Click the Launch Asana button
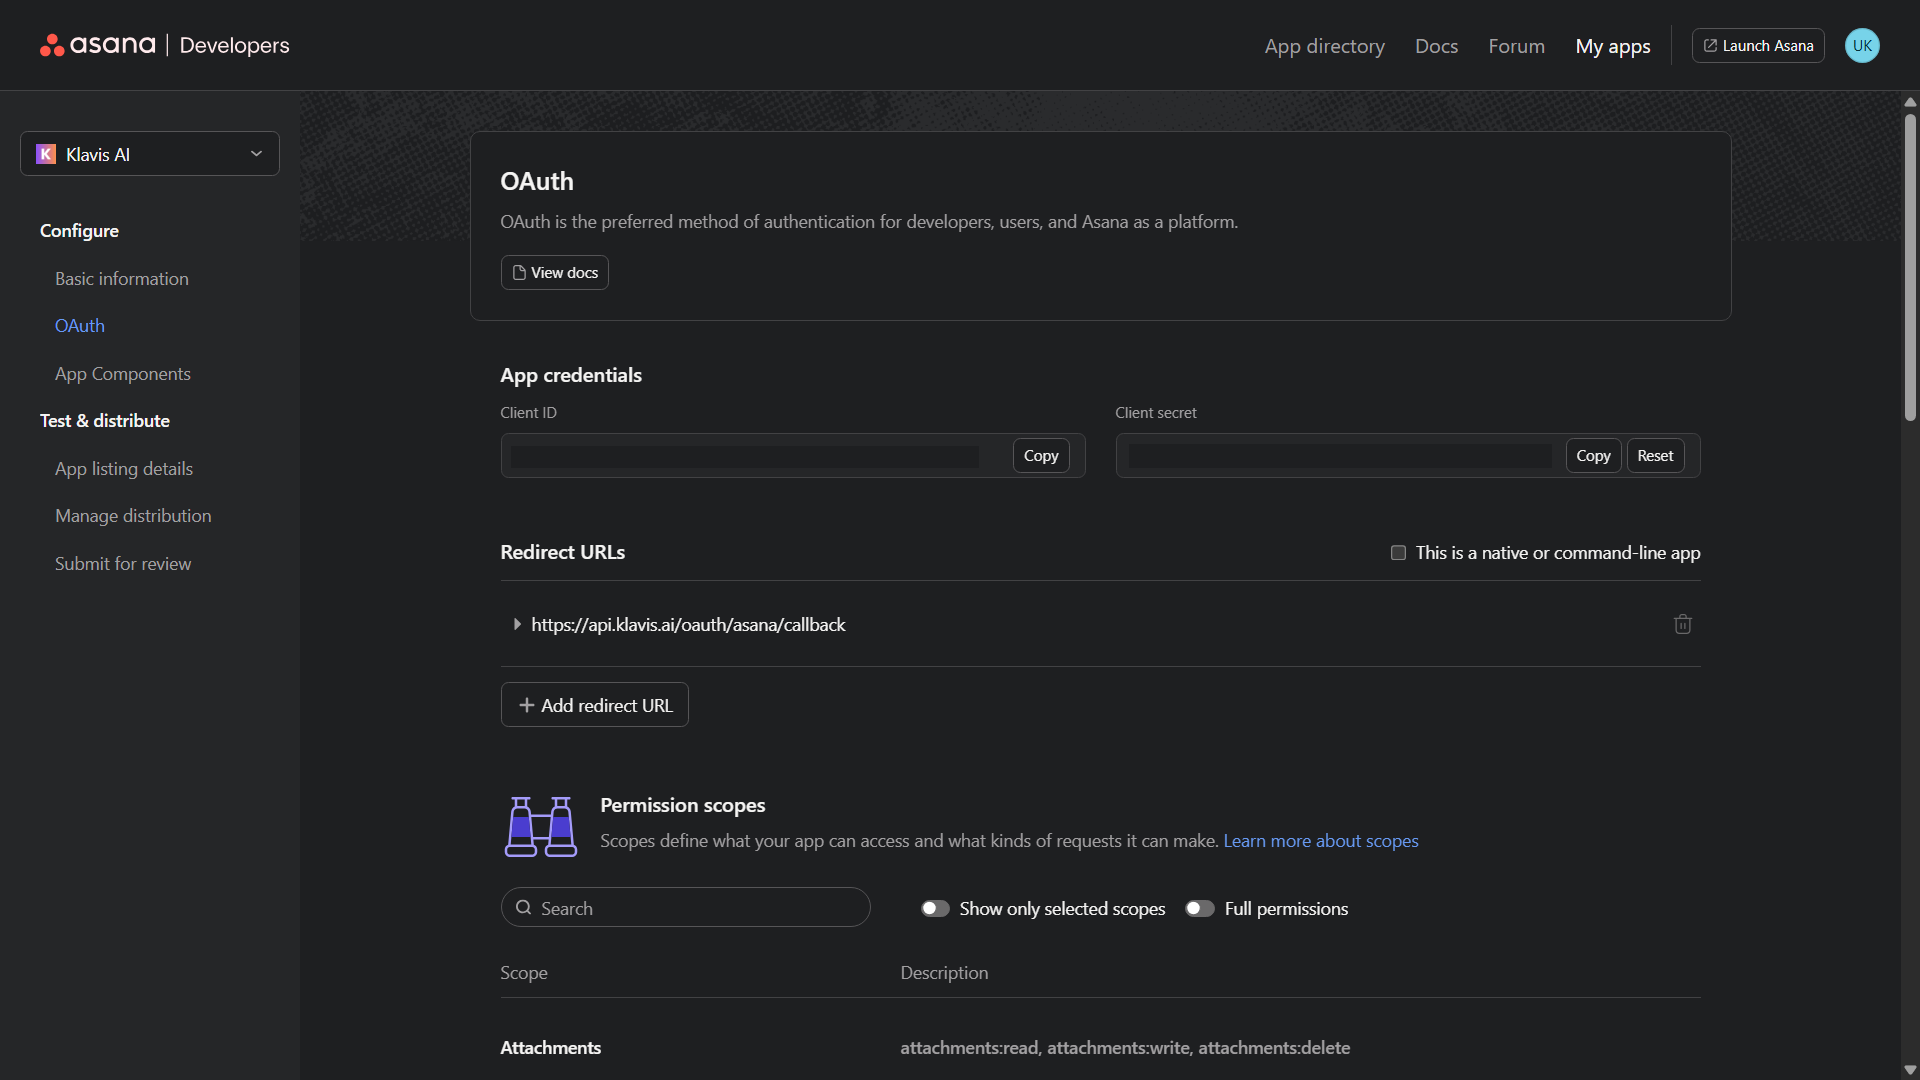 pos(1758,46)
